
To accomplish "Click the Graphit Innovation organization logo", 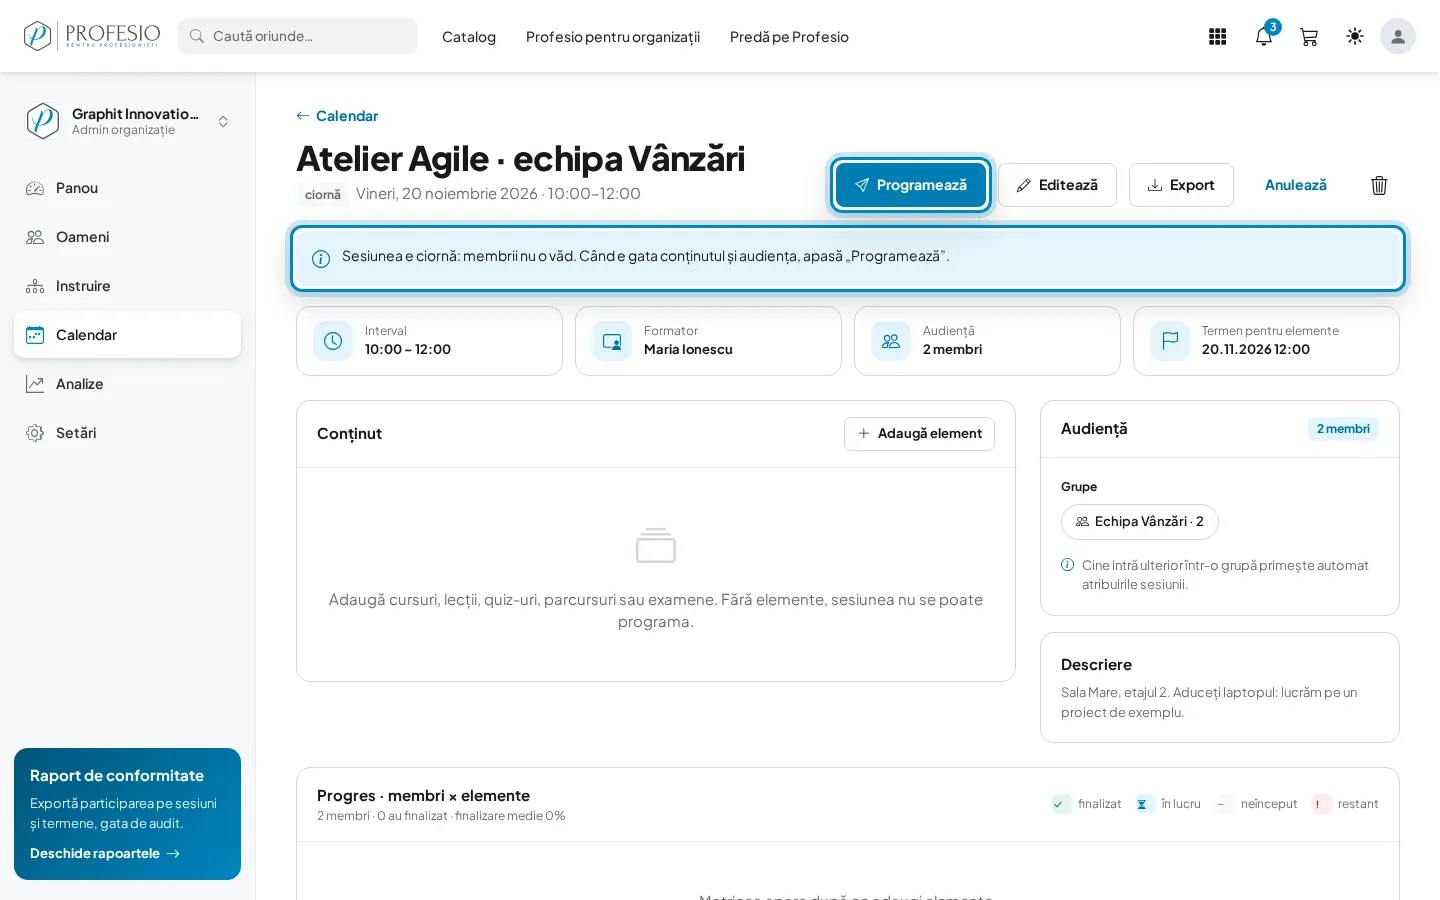I will (x=43, y=121).
